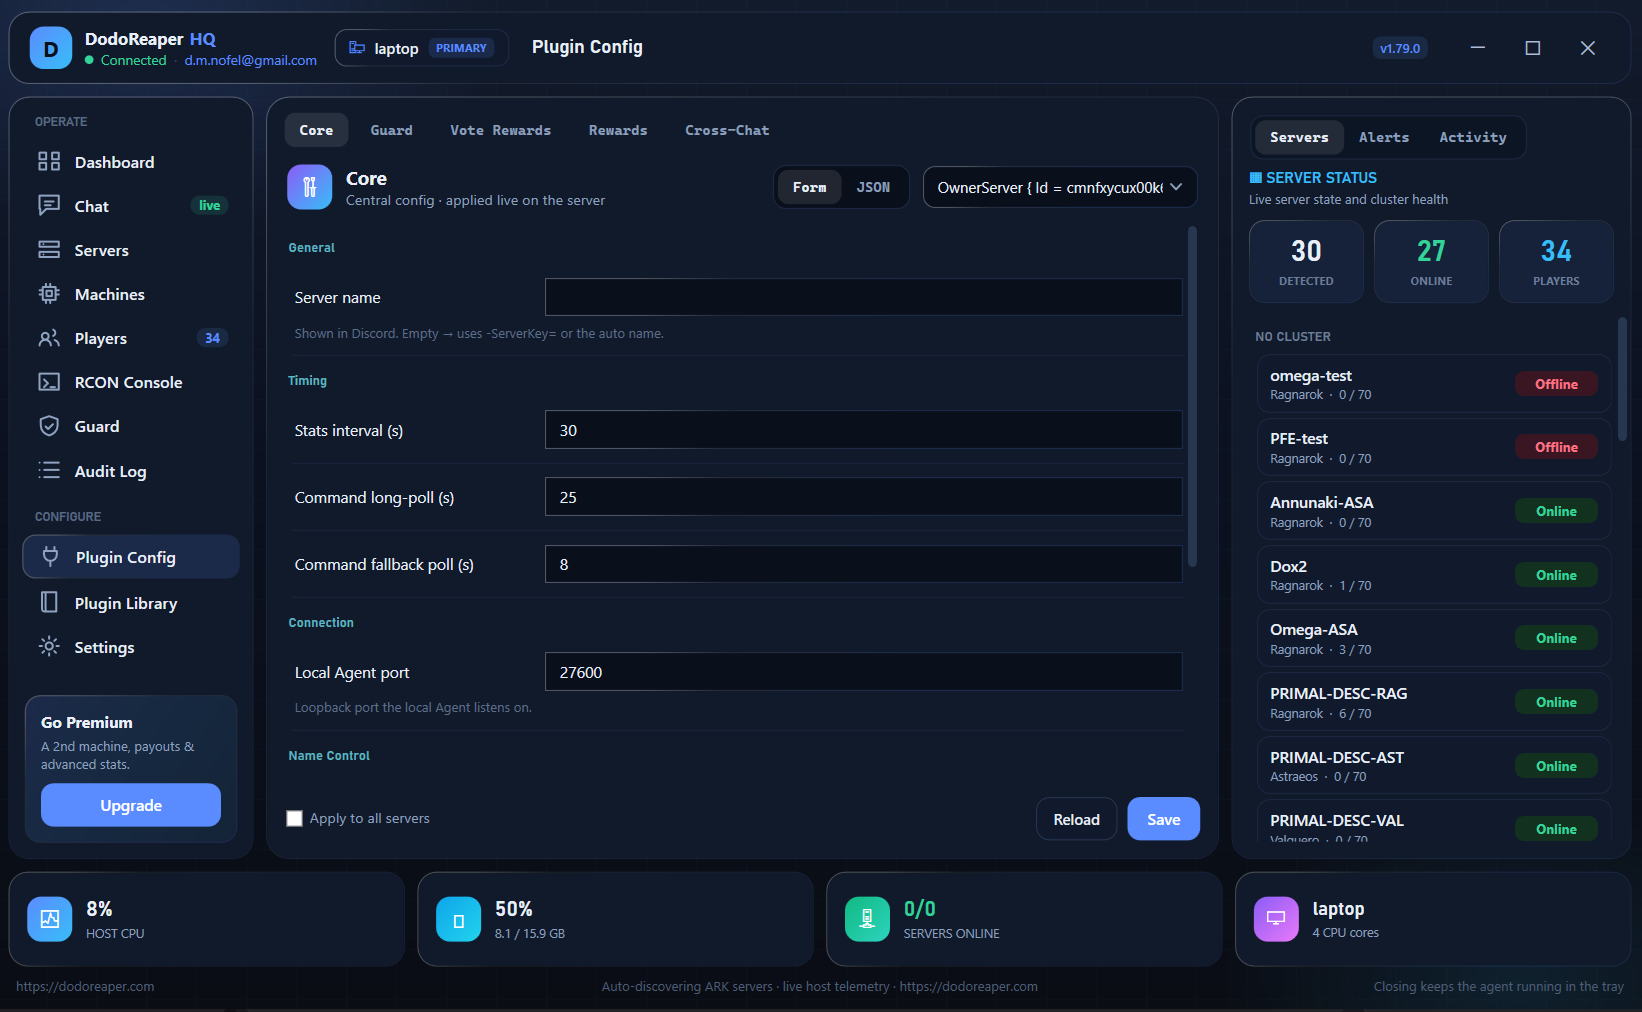Screen dimensions: 1642x1012
Task: Click the Guard shield icon in sidebar
Action: pyautogui.click(x=49, y=426)
